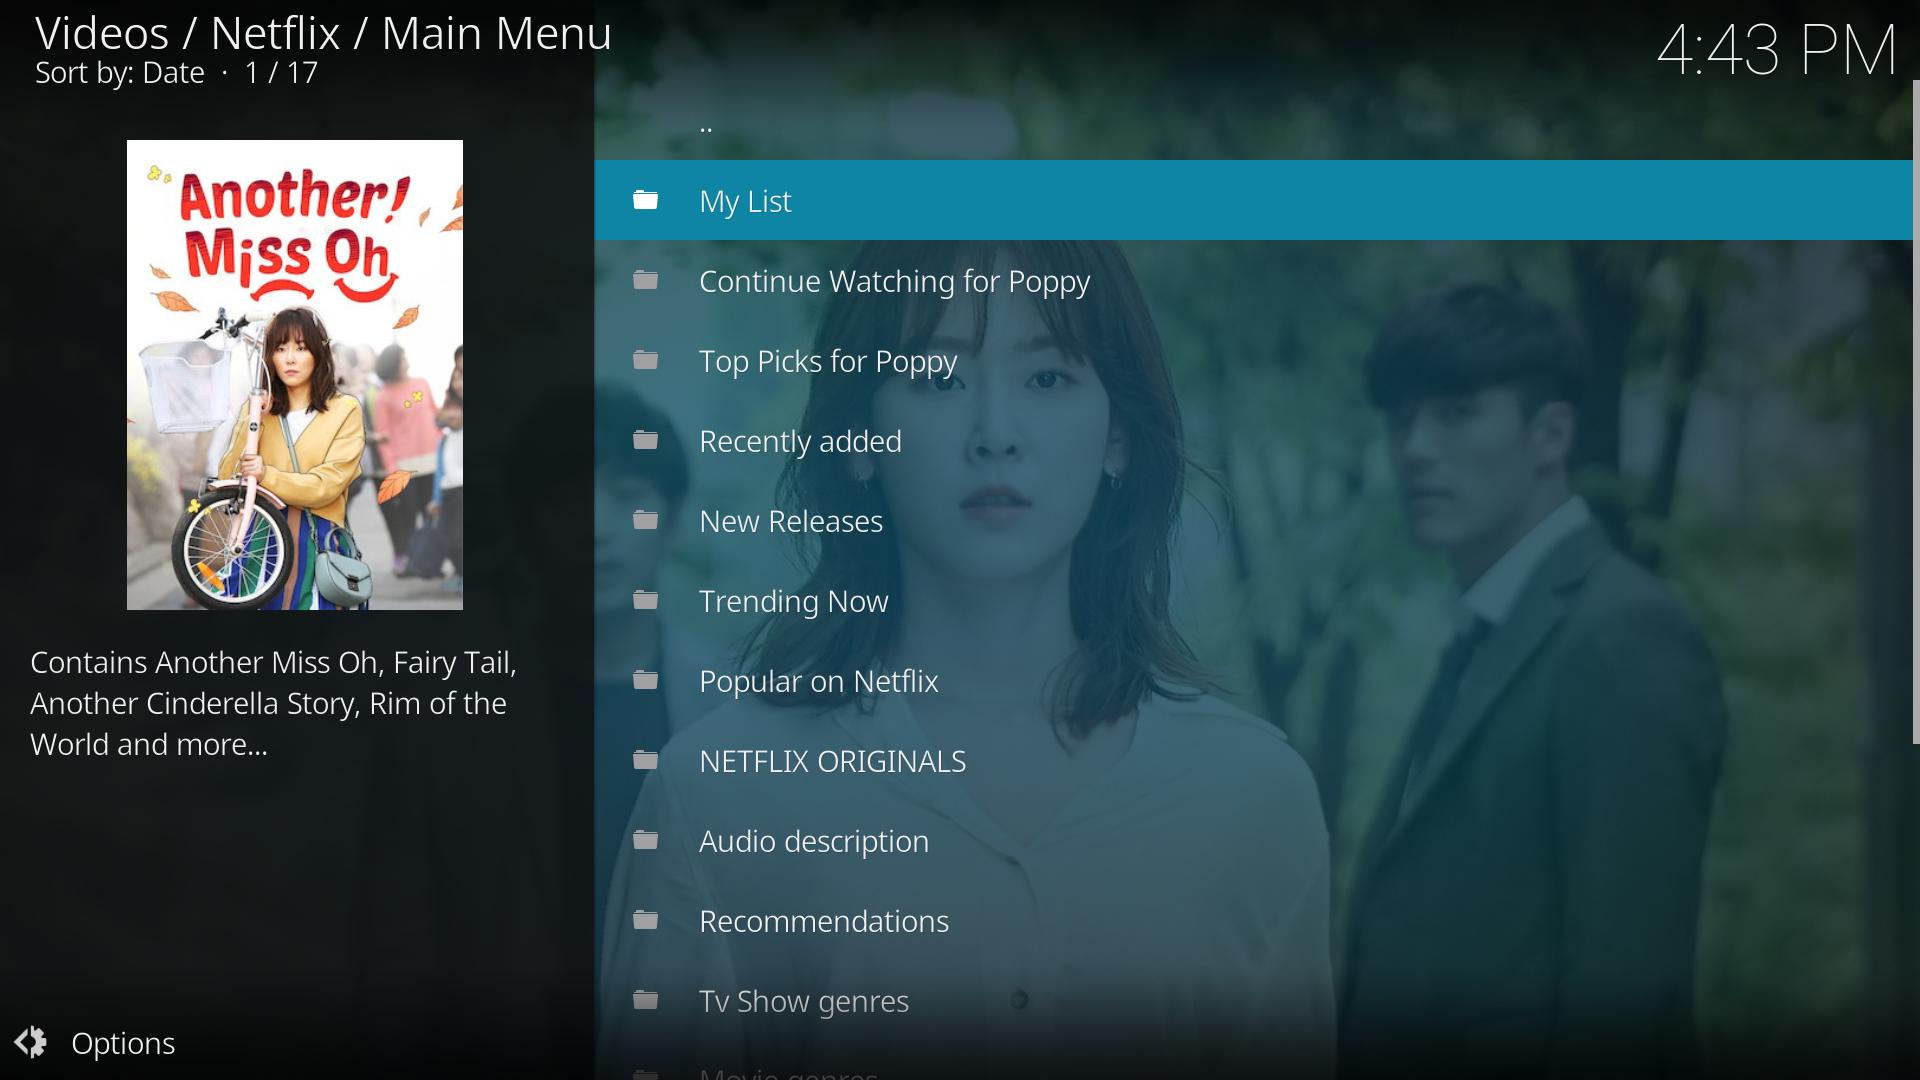Open Trending Now category
The width and height of the screenshot is (1920, 1080).
coord(1253,600)
